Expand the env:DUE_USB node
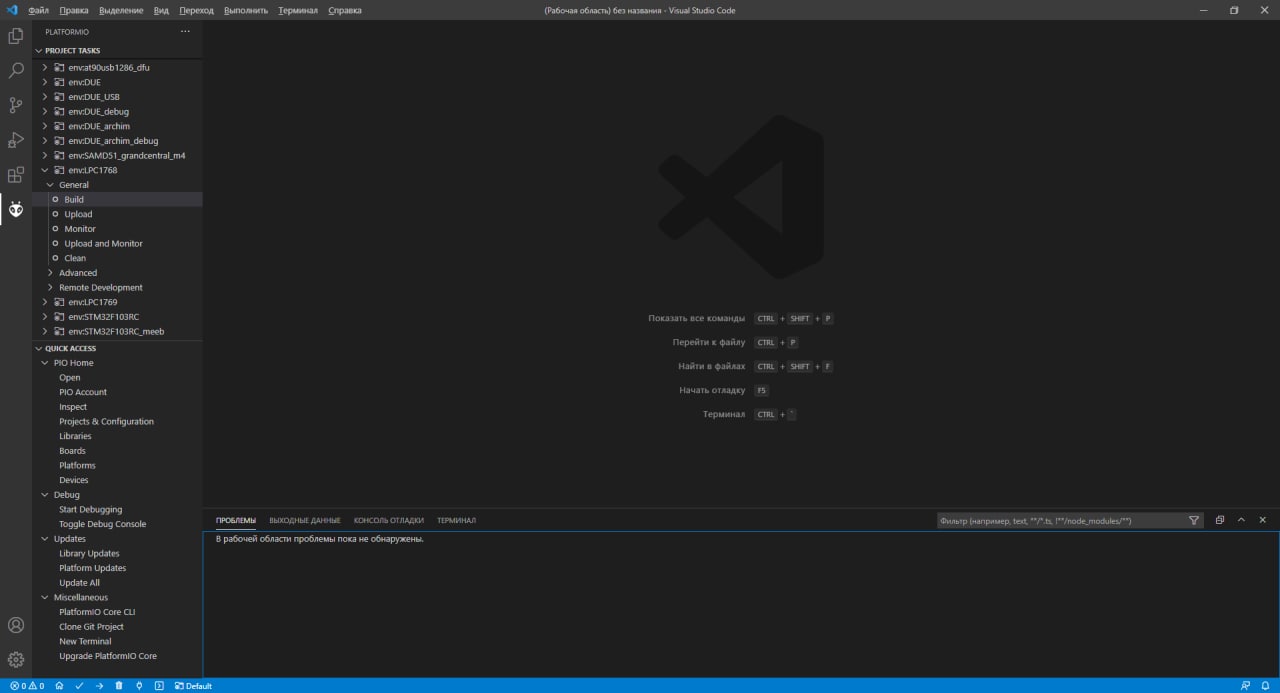This screenshot has height=693, width=1280. point(45,97)
